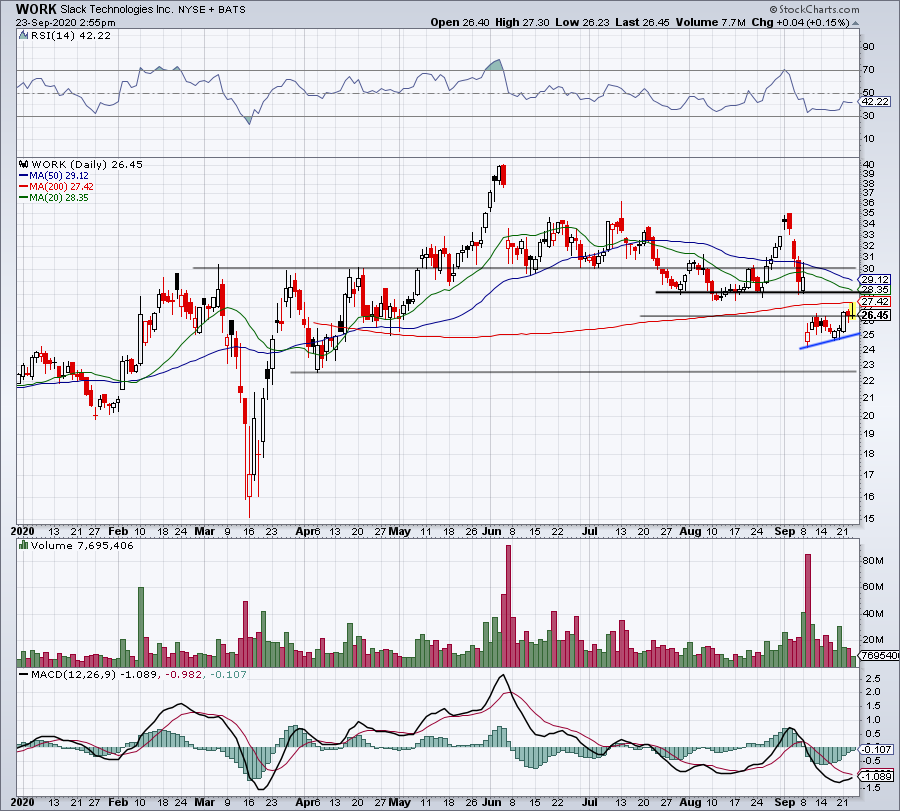The width and height of the screenshot is (900, 811).
Task: Click the Open 26.40 value
Action: (x=460, y=22)
